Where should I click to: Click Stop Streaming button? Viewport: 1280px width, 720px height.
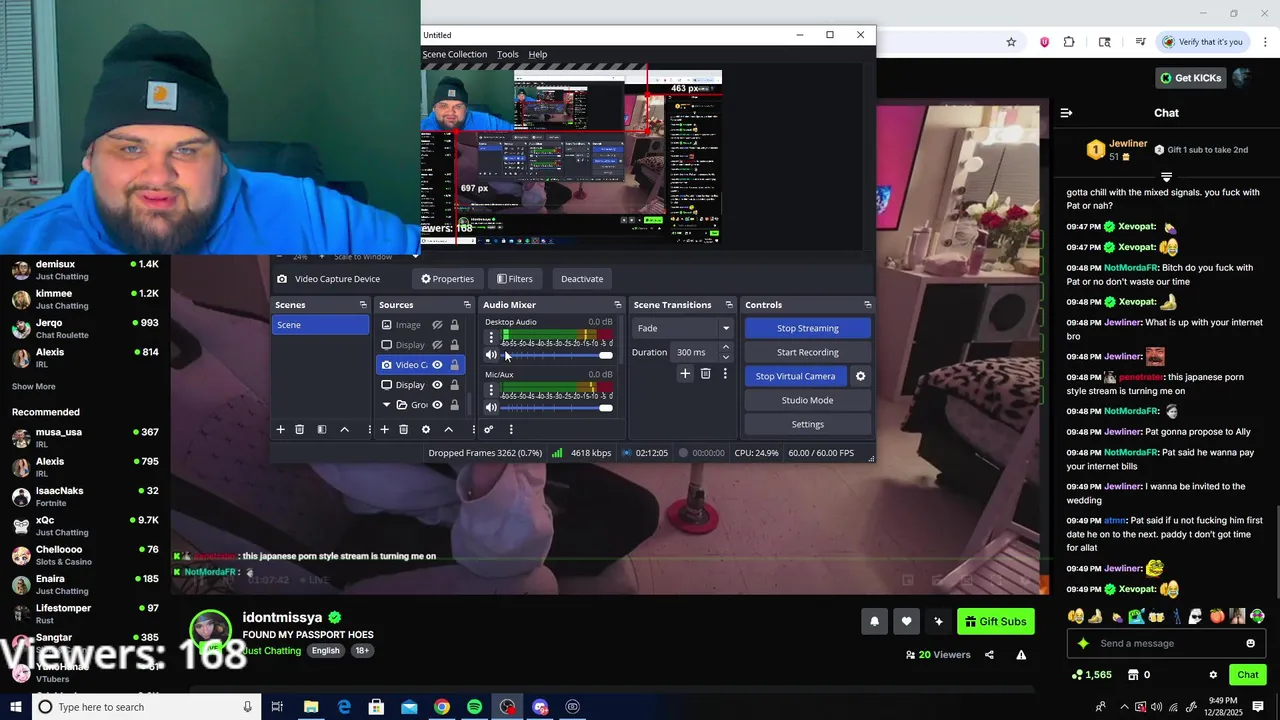pyautogui.click(x=808, y=328)
